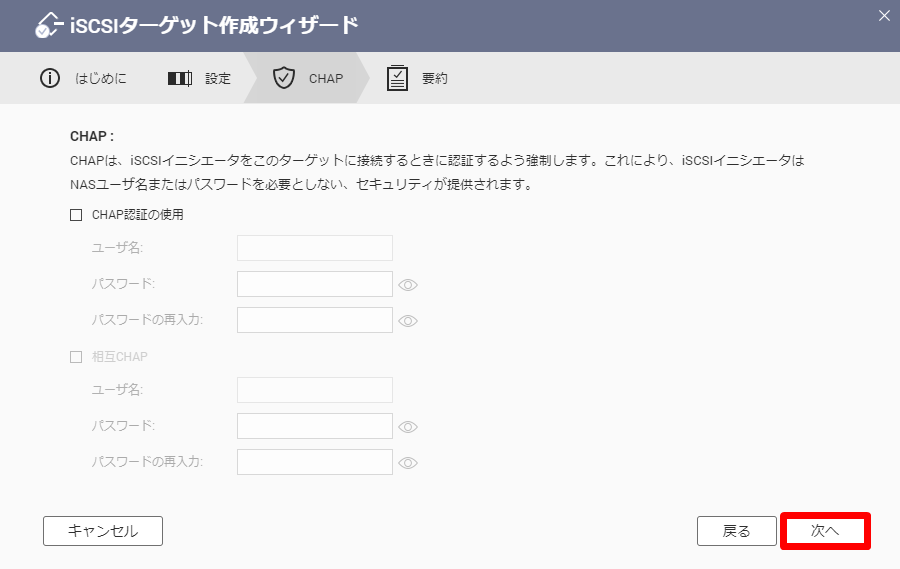This screenshot has width=900, height=569.
Task: Click the info icon beside はじめに
Action: (50, 78)
